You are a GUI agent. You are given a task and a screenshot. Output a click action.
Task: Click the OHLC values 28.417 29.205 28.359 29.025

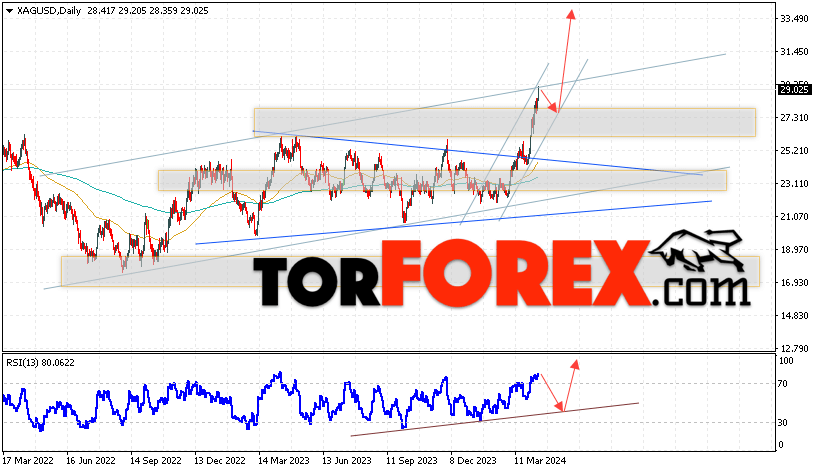point(148,11)
